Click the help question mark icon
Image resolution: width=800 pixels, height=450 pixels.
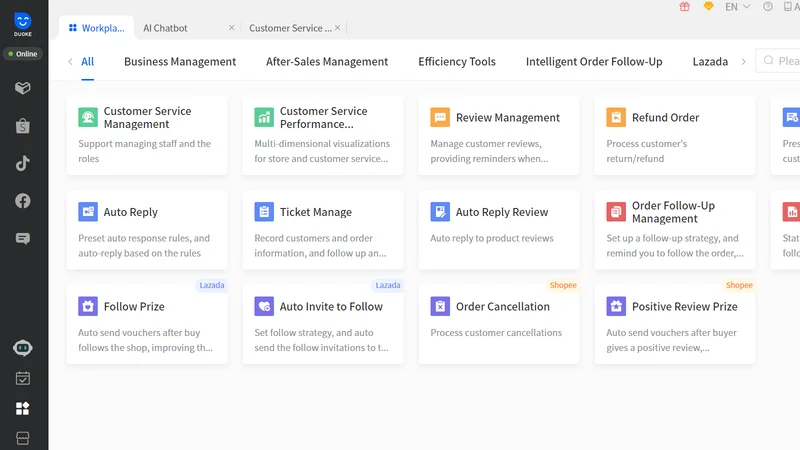(x=767, y=7)
